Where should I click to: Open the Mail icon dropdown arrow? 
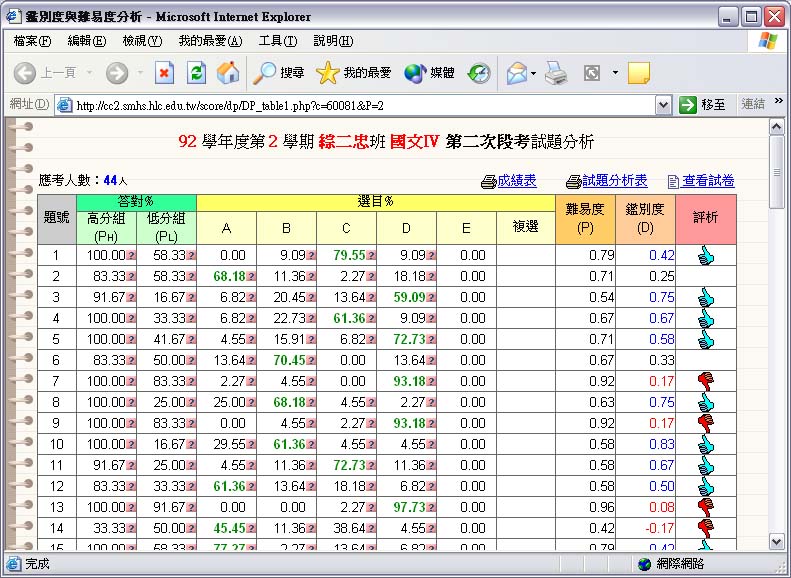(x=534, y=73)
